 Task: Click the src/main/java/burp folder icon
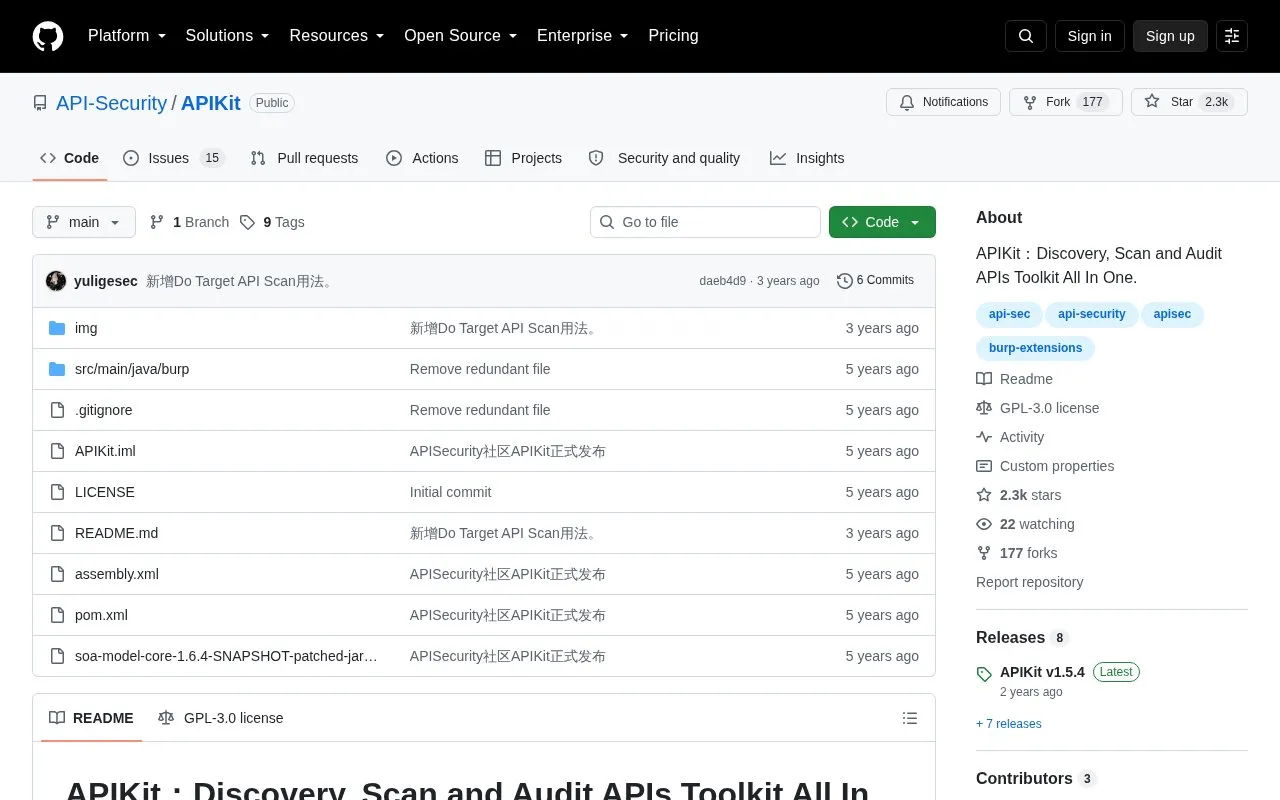click(x=57, y=369)
